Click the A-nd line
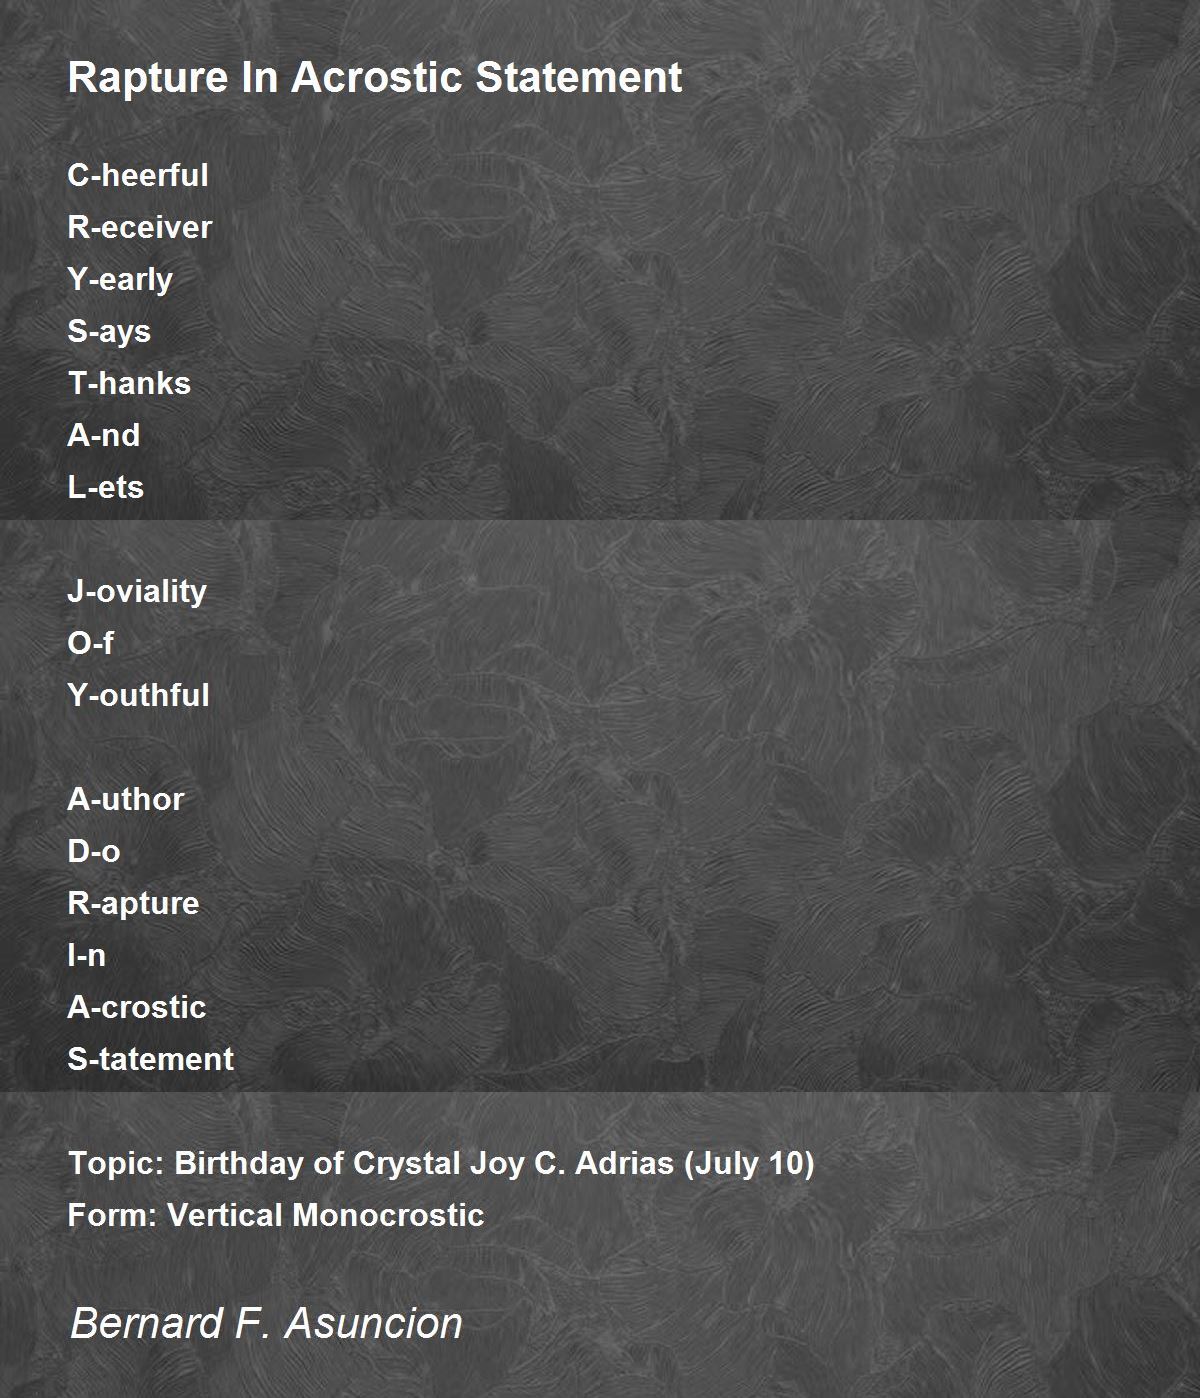The width and height of the screenshot is (1200, 1398). tap(104, 435)
